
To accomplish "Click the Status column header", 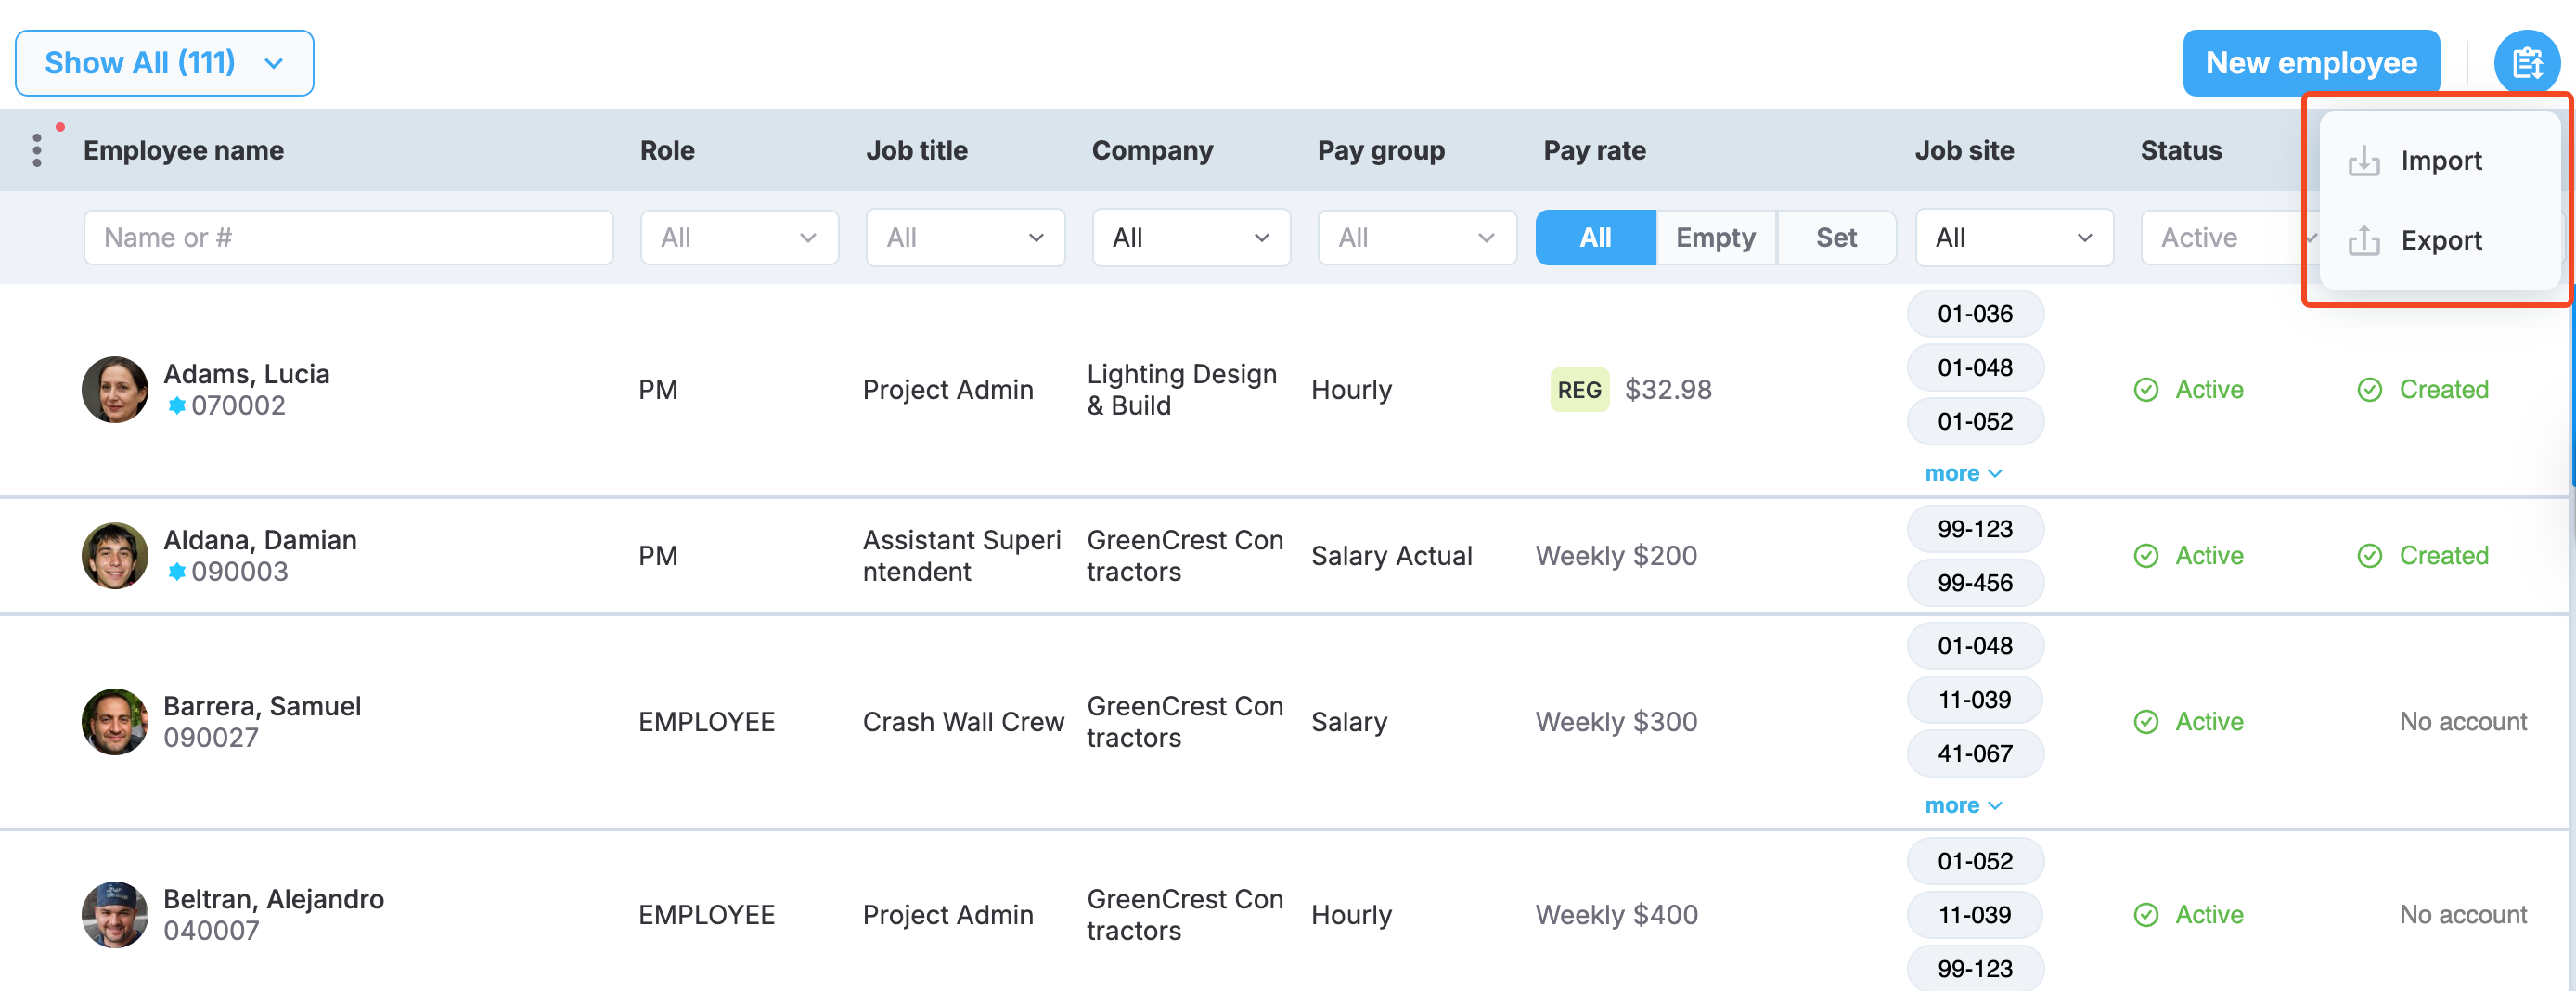I will tap(2181, 150).
